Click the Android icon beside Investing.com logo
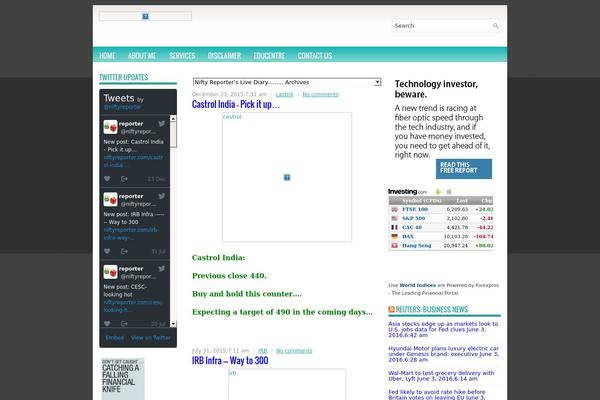The width and height of the screenshot is (600, 400). [x=438, y=192]
